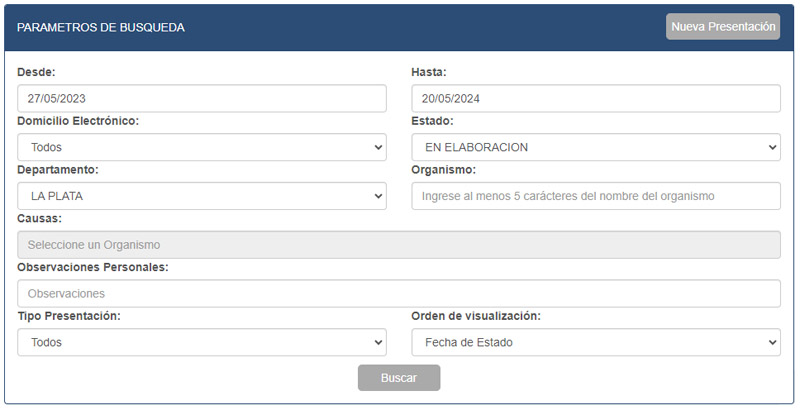Expand the Tipo Presentación dropdown
Viewport: 800px width, 410px height.
202,342
